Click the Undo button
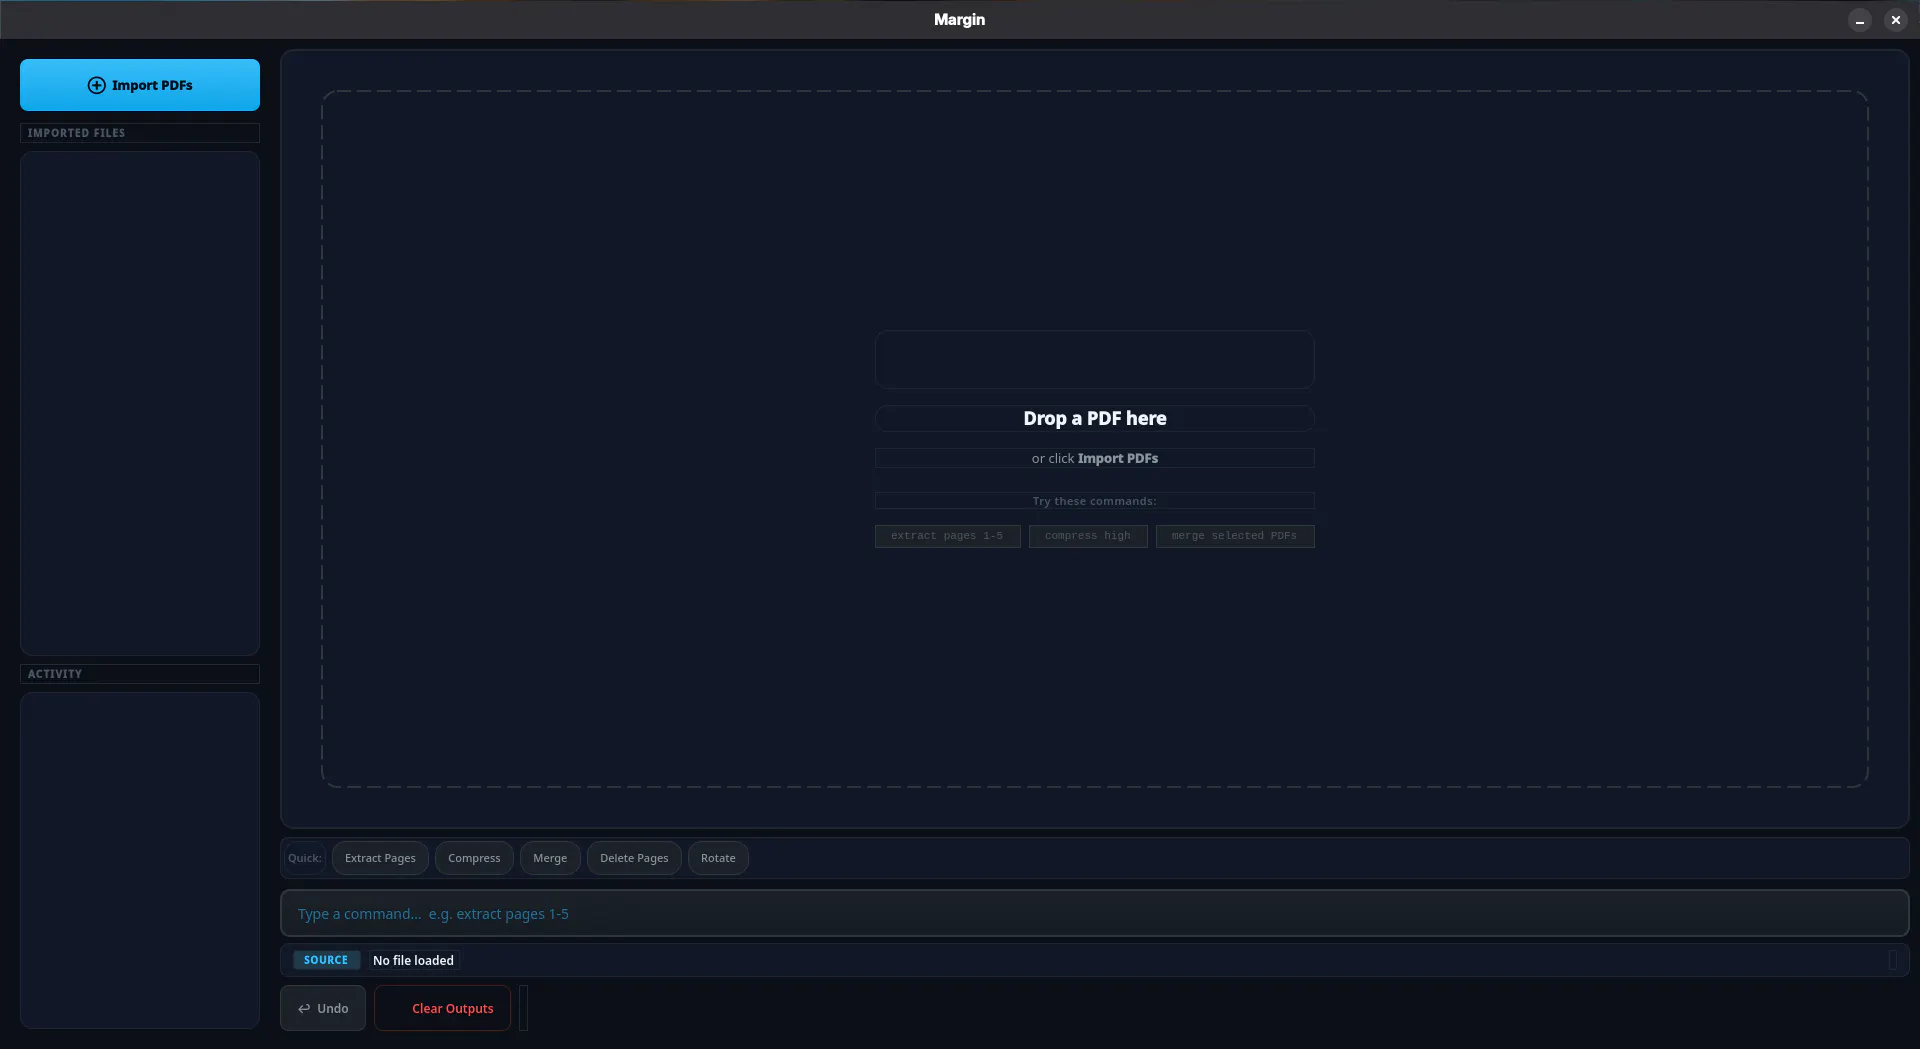 323,1008
